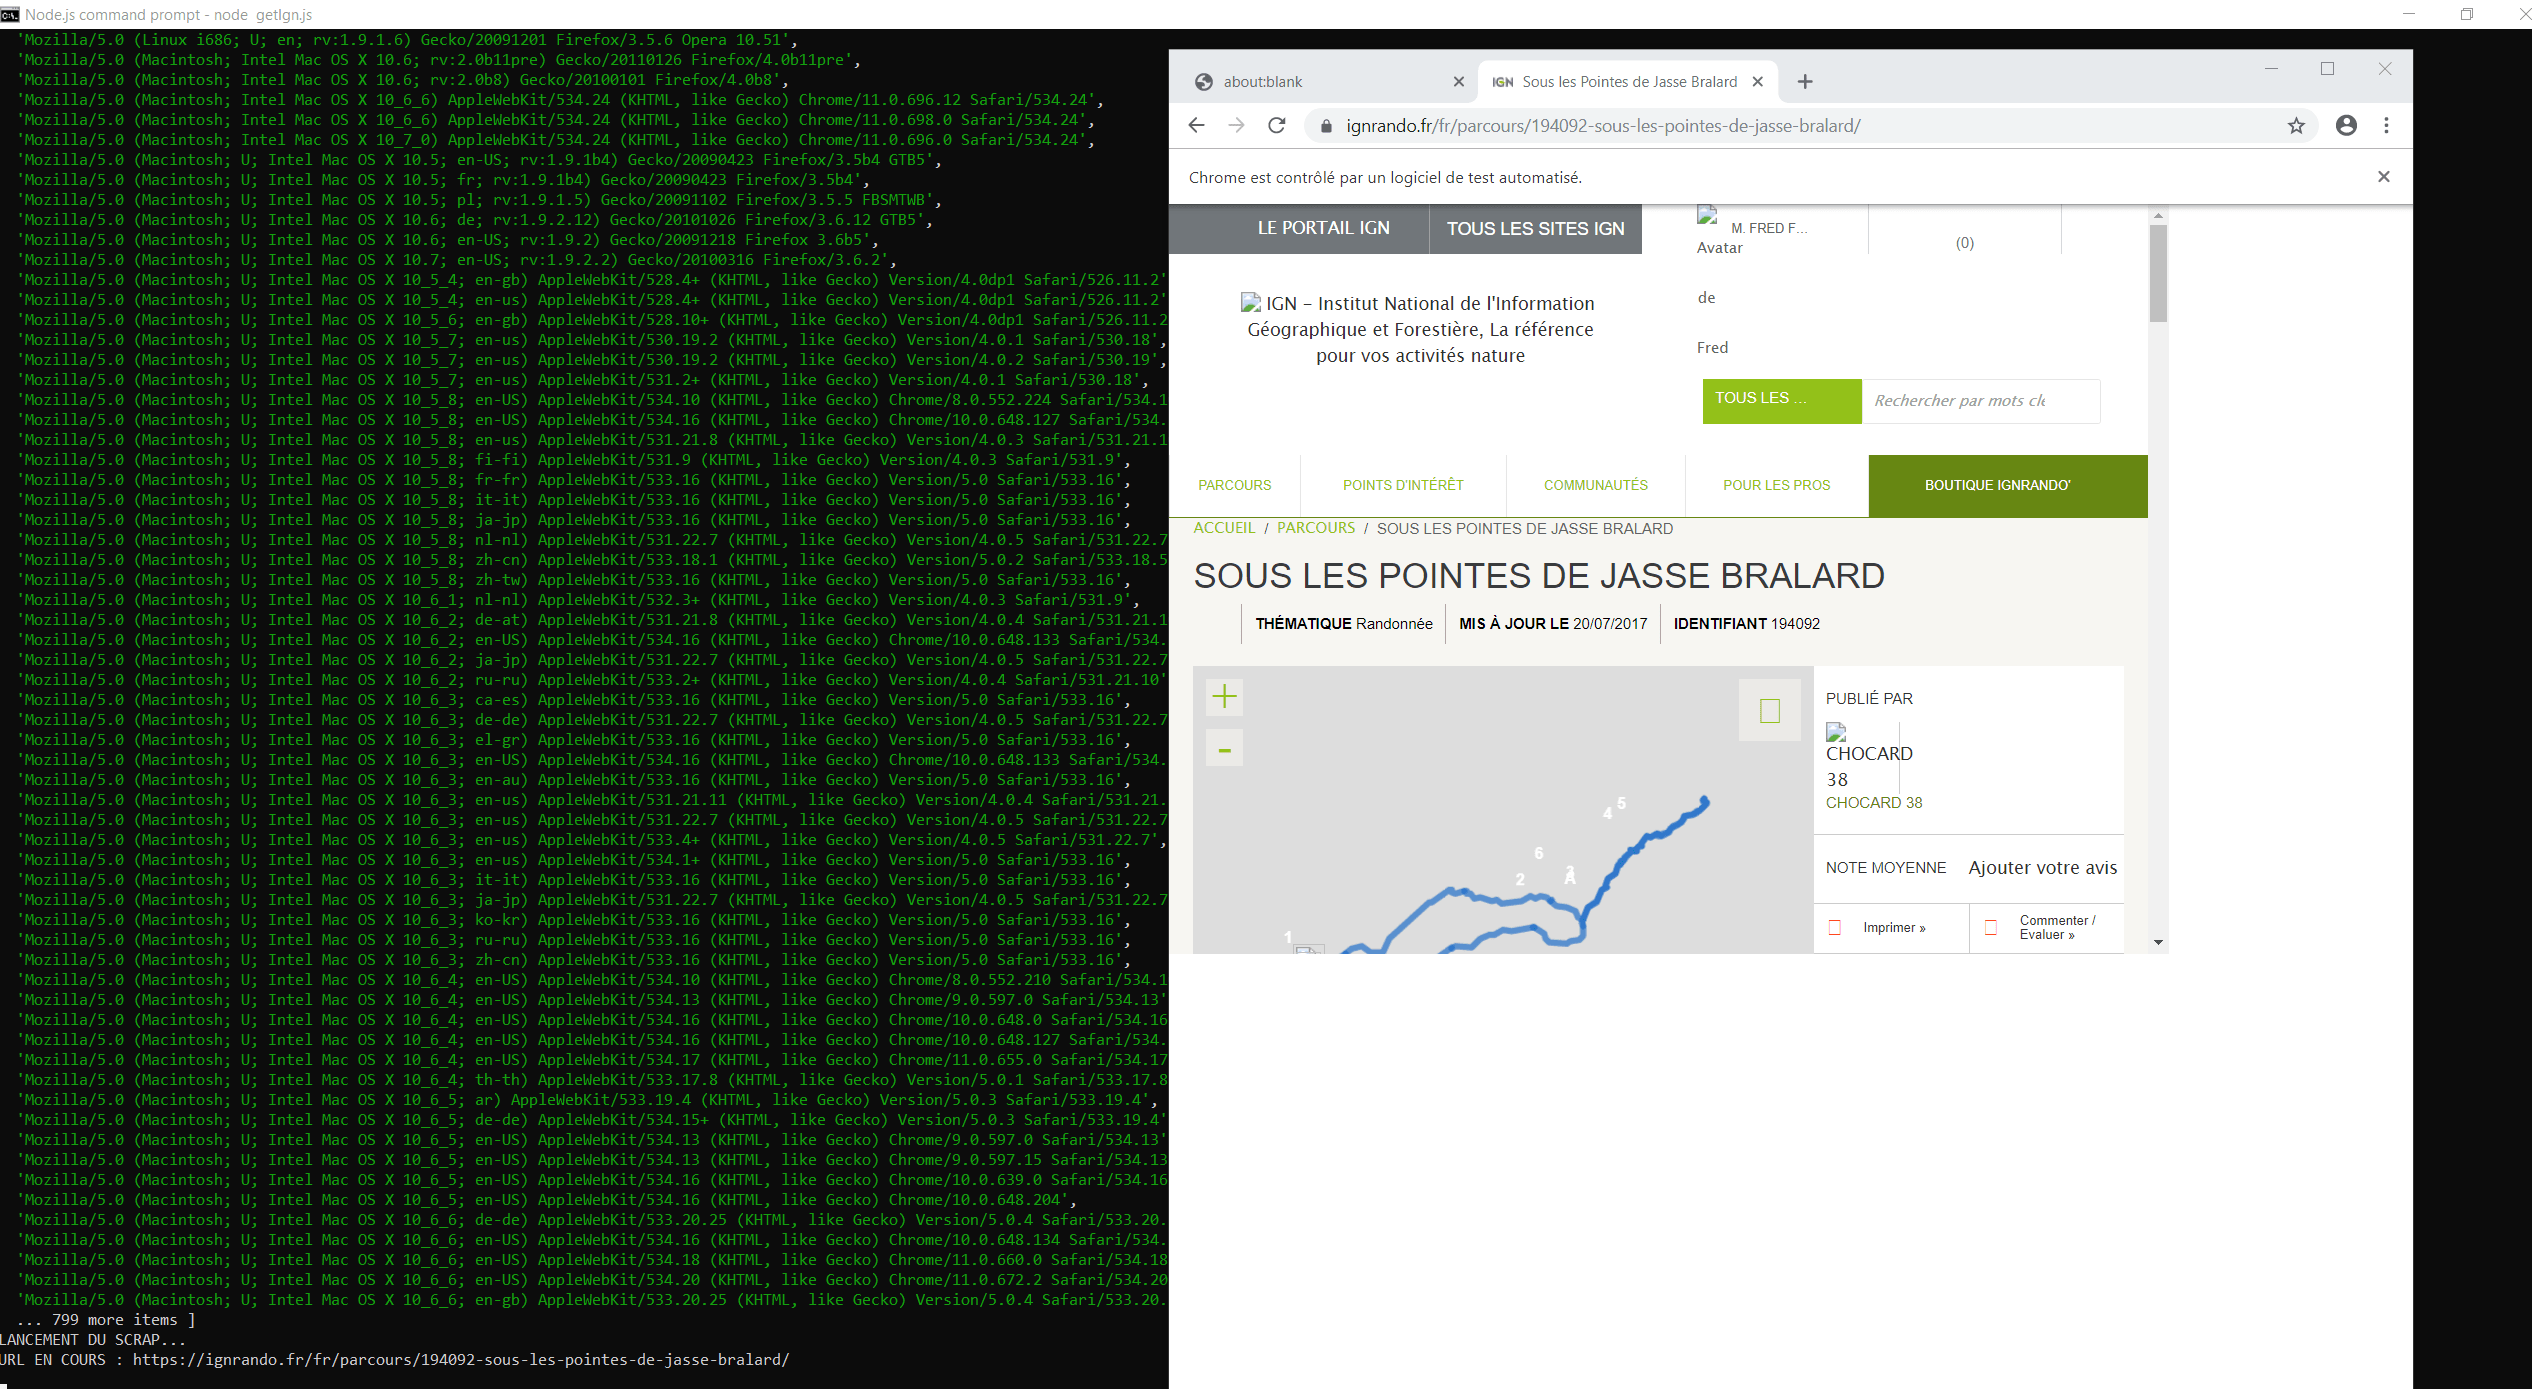Dismiss the automated test software infobar

(x=2384, y=177)
